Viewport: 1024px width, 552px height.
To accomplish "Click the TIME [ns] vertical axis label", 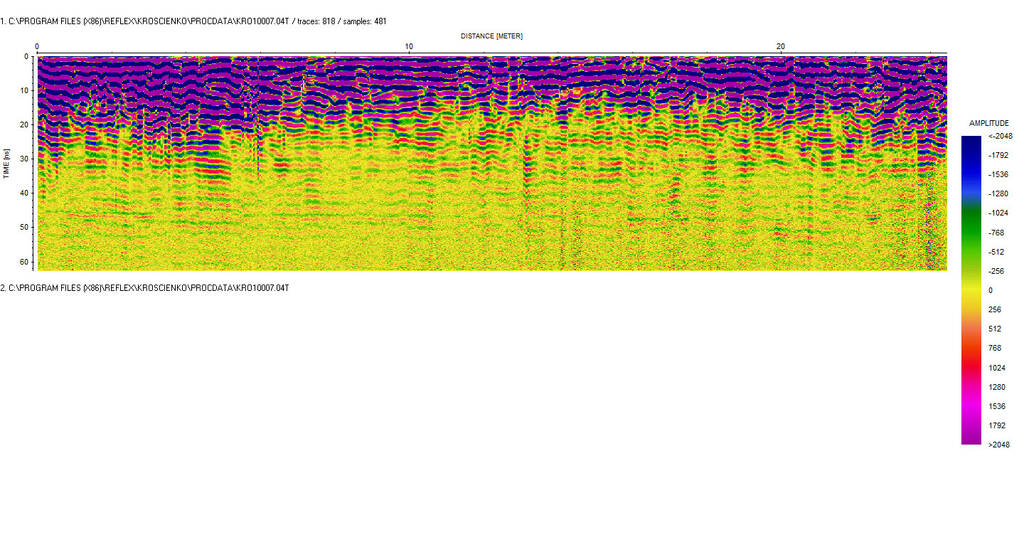I will point(6,162).
